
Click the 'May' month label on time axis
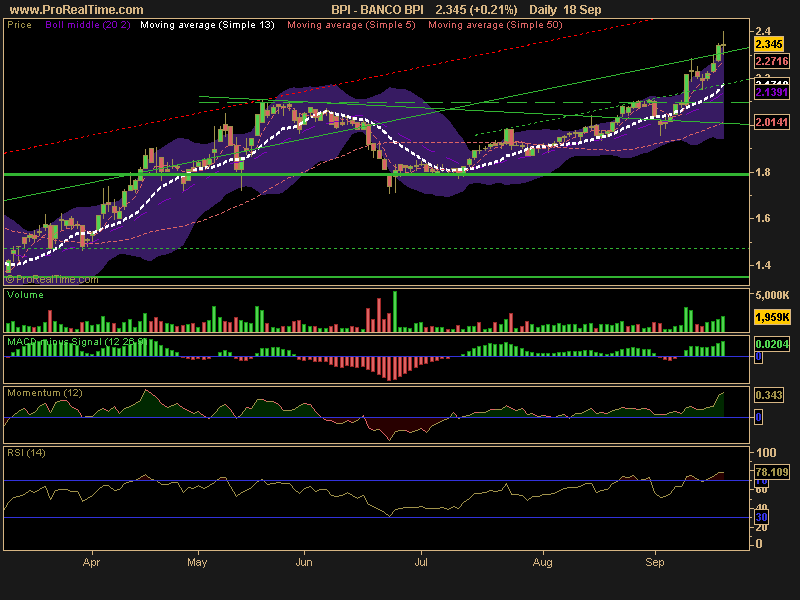197,562
